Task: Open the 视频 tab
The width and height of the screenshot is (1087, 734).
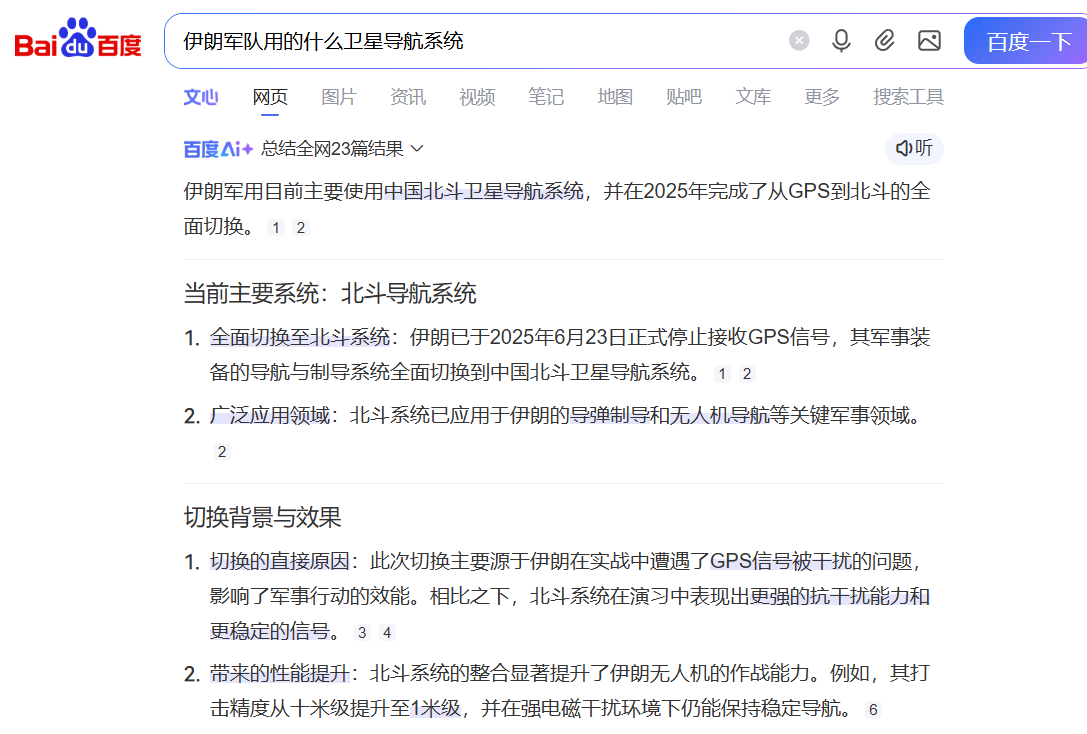Action: click(477, 96)
